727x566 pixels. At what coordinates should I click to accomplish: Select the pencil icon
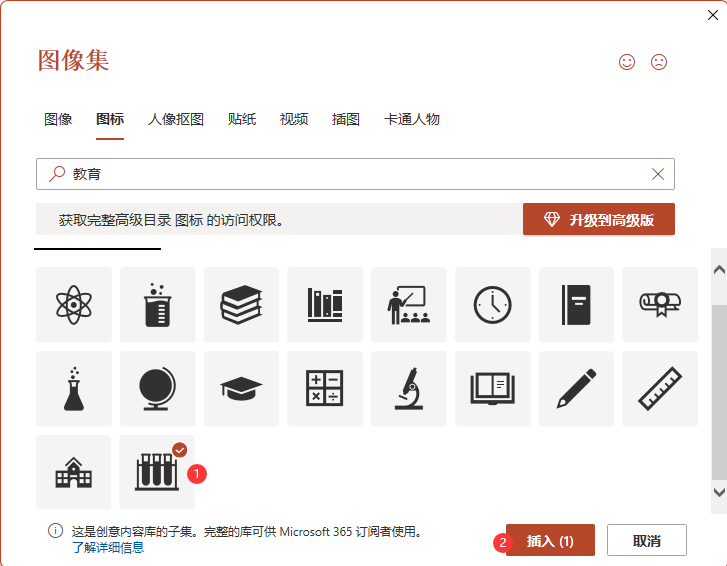pos(576,388)
